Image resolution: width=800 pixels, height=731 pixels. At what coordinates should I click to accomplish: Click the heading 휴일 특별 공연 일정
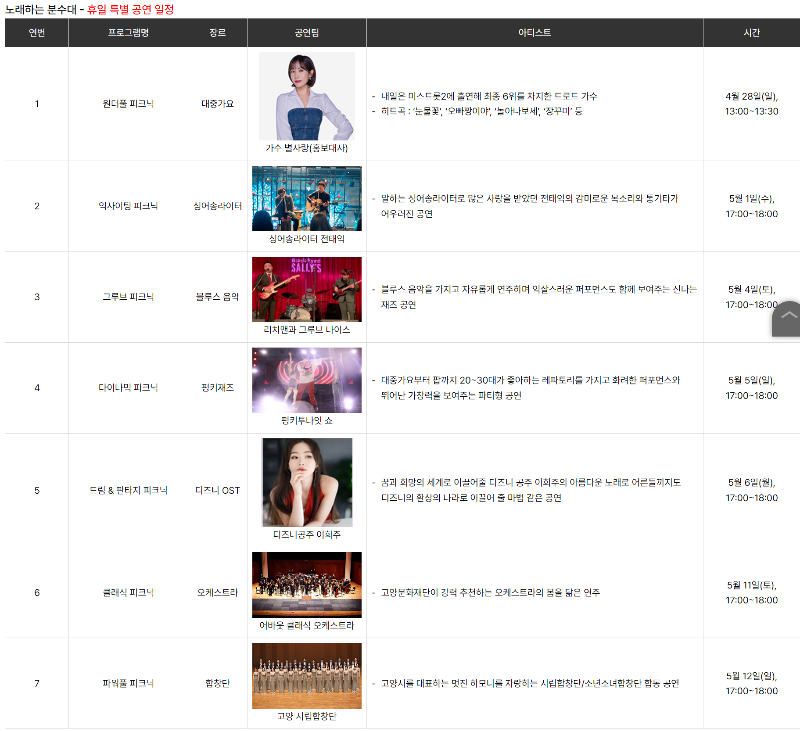click(131, 9)
